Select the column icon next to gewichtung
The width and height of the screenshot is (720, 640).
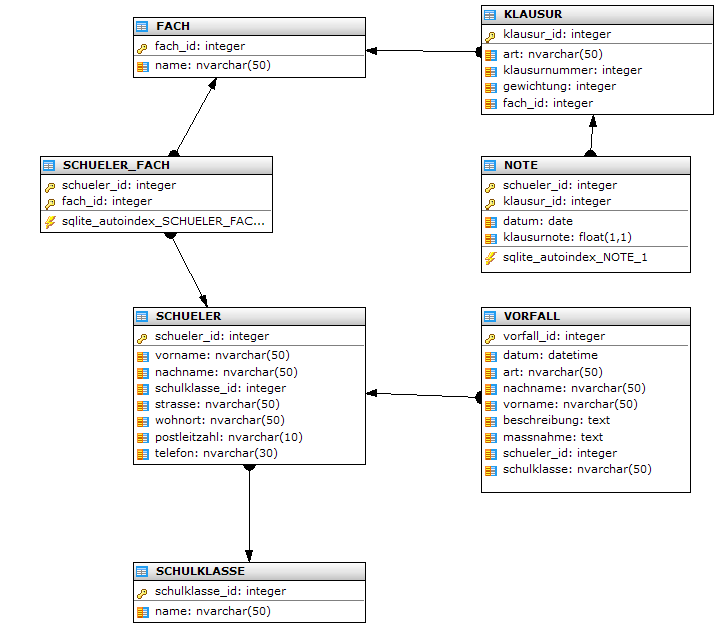coord(490,87)
